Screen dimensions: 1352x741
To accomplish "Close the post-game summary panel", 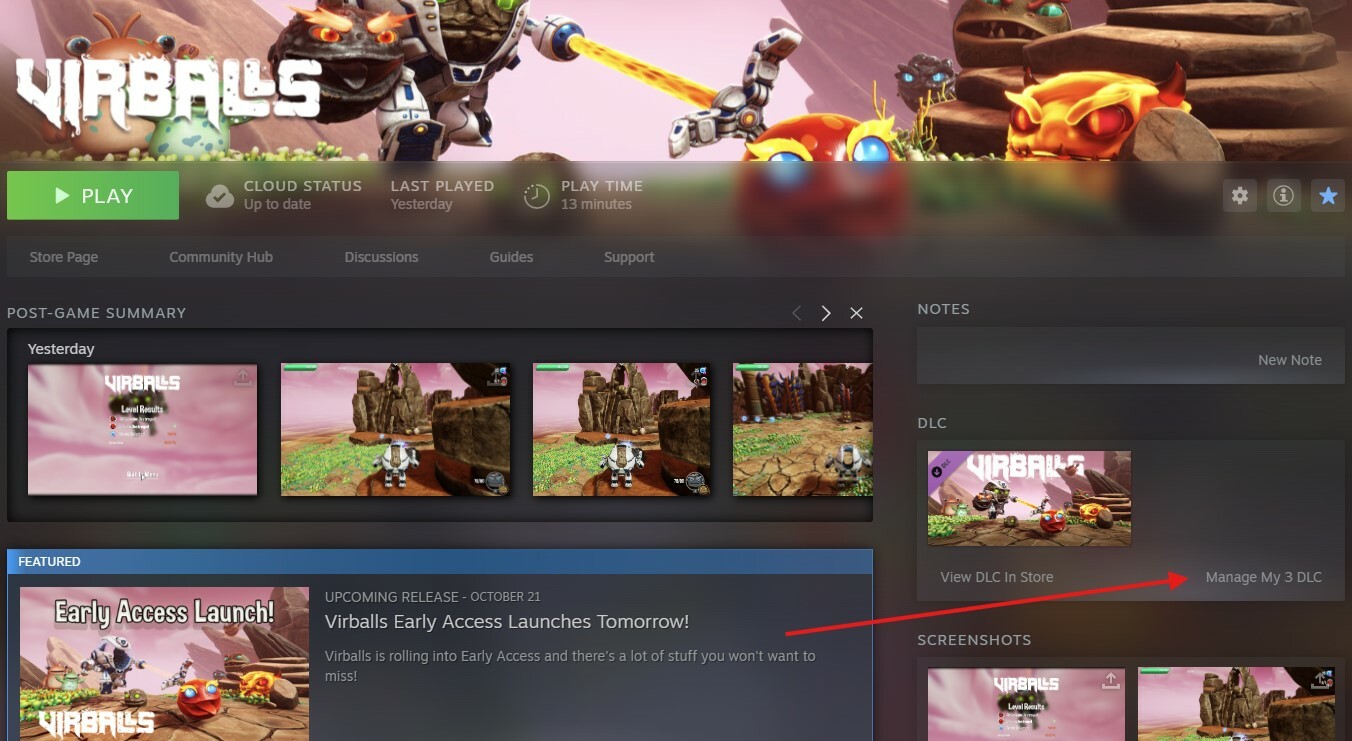I will click(x=856, y=313).
